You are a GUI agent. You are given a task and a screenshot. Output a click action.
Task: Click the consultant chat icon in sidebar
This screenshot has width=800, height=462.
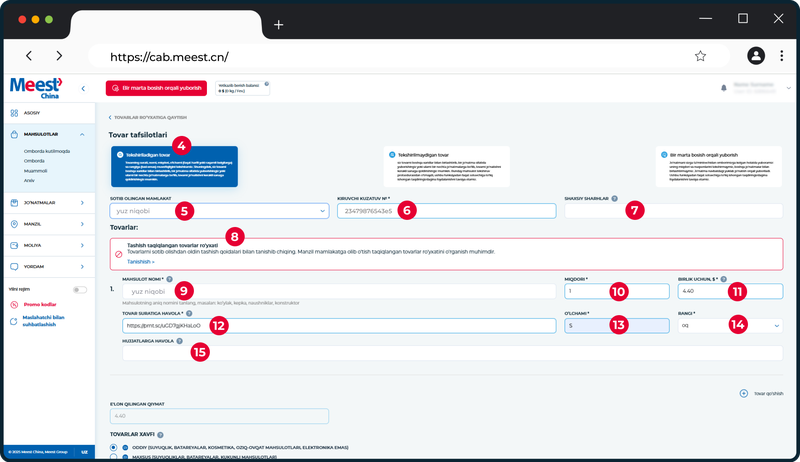tap(14, 321)
